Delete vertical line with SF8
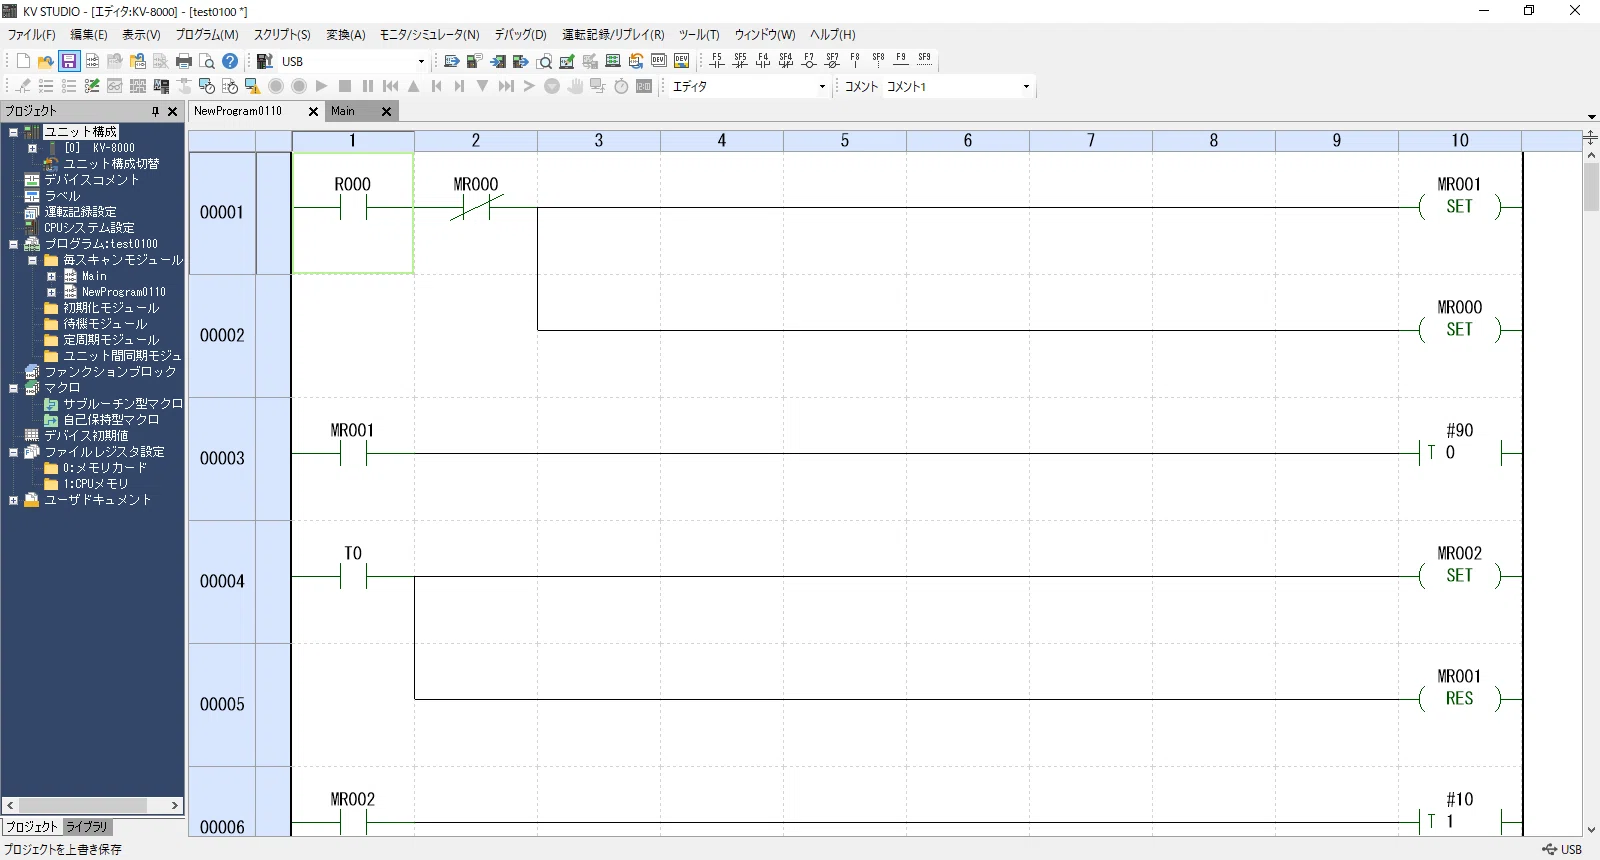Viewport: 1600px width, 860px height. click(x=878, y=61)
